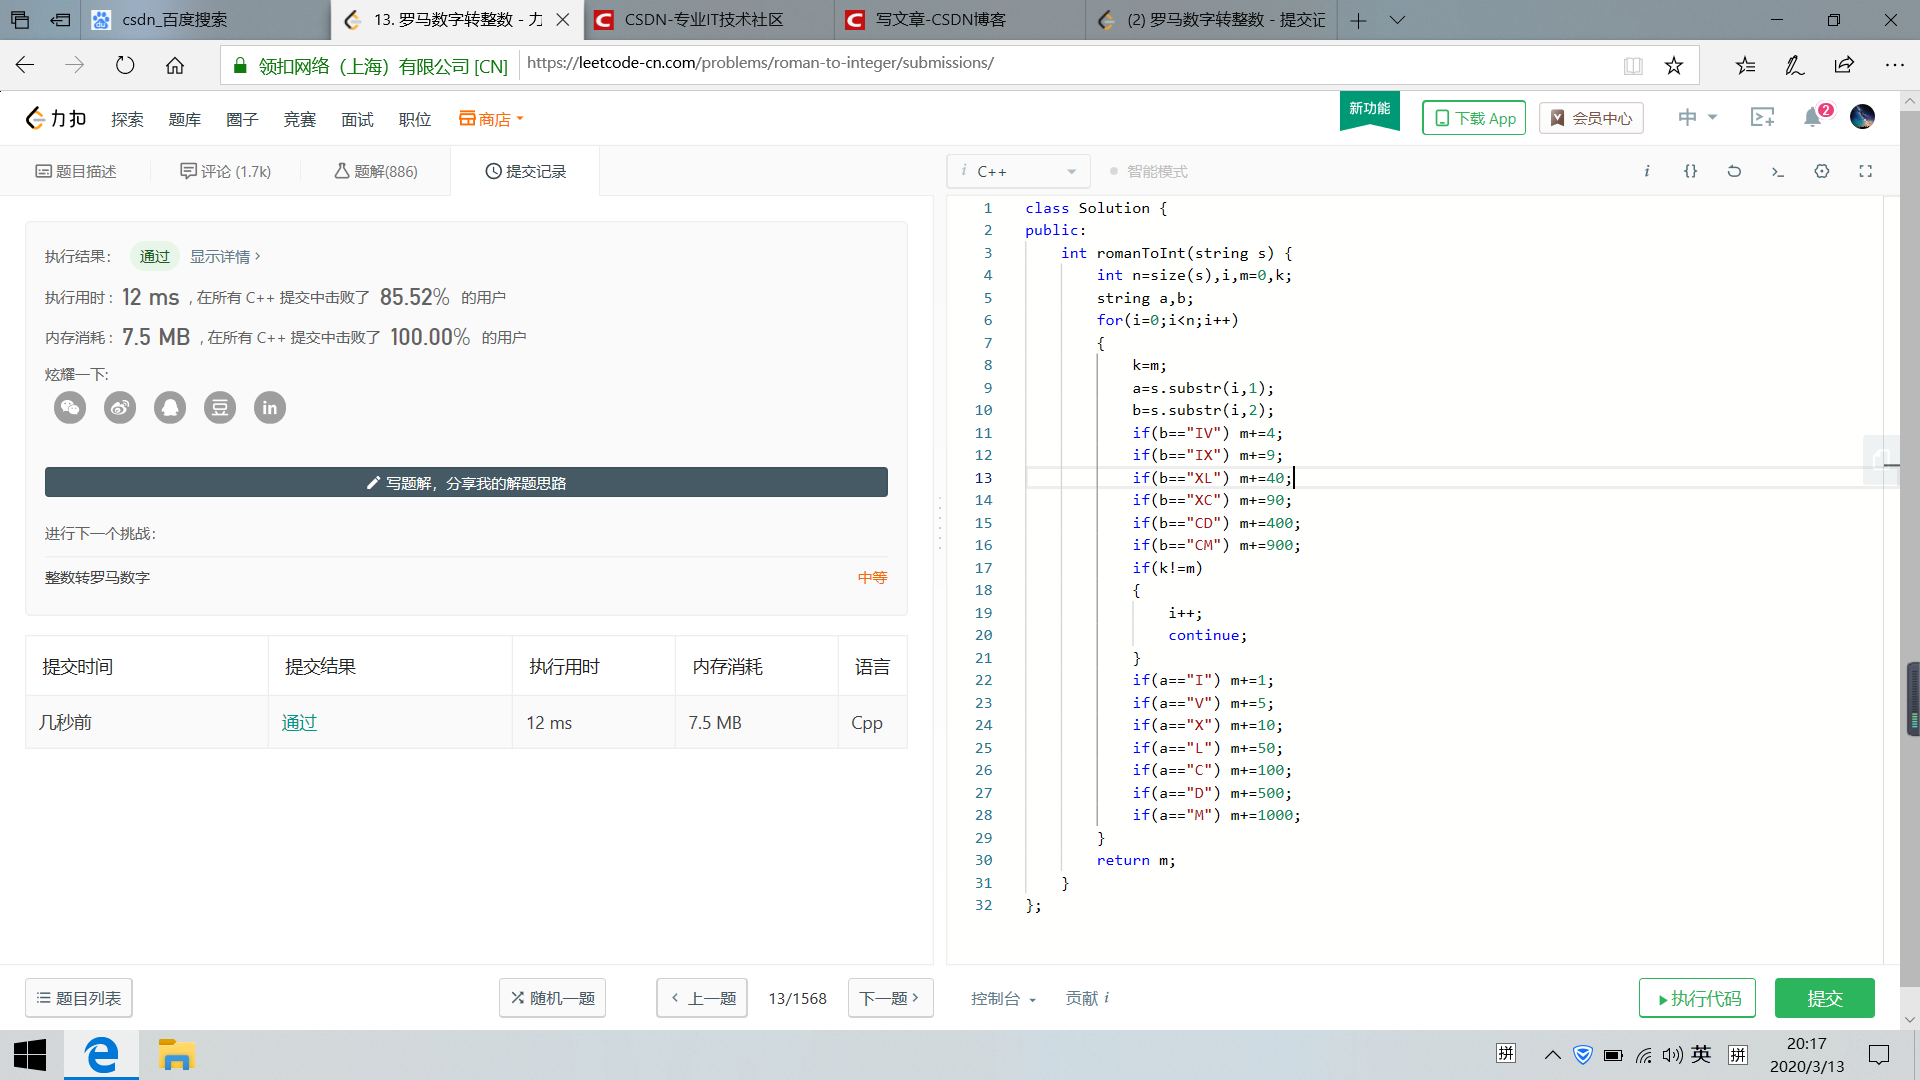1920x1080 pixels.
Task: Open editor settings gear icon
Action: click(1822, 171)
